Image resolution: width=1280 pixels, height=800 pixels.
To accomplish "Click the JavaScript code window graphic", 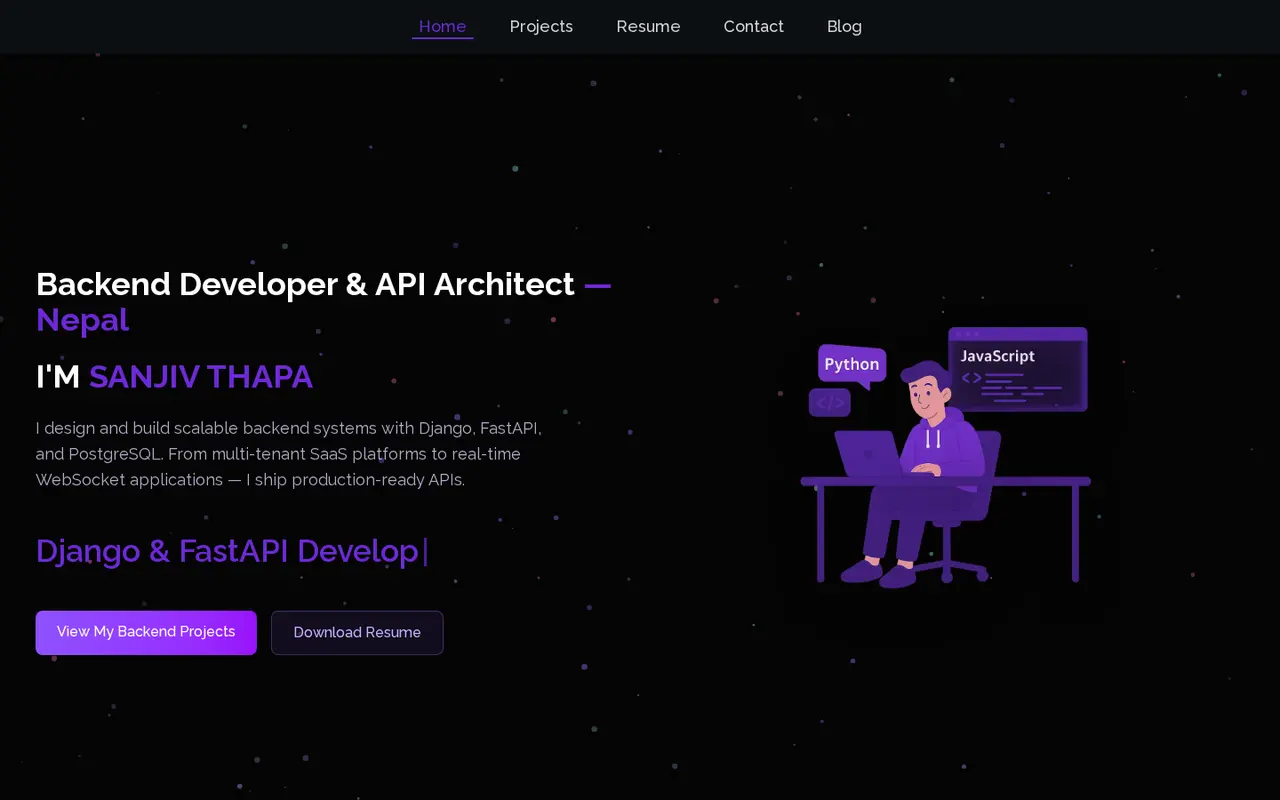I will point(1018,369).
